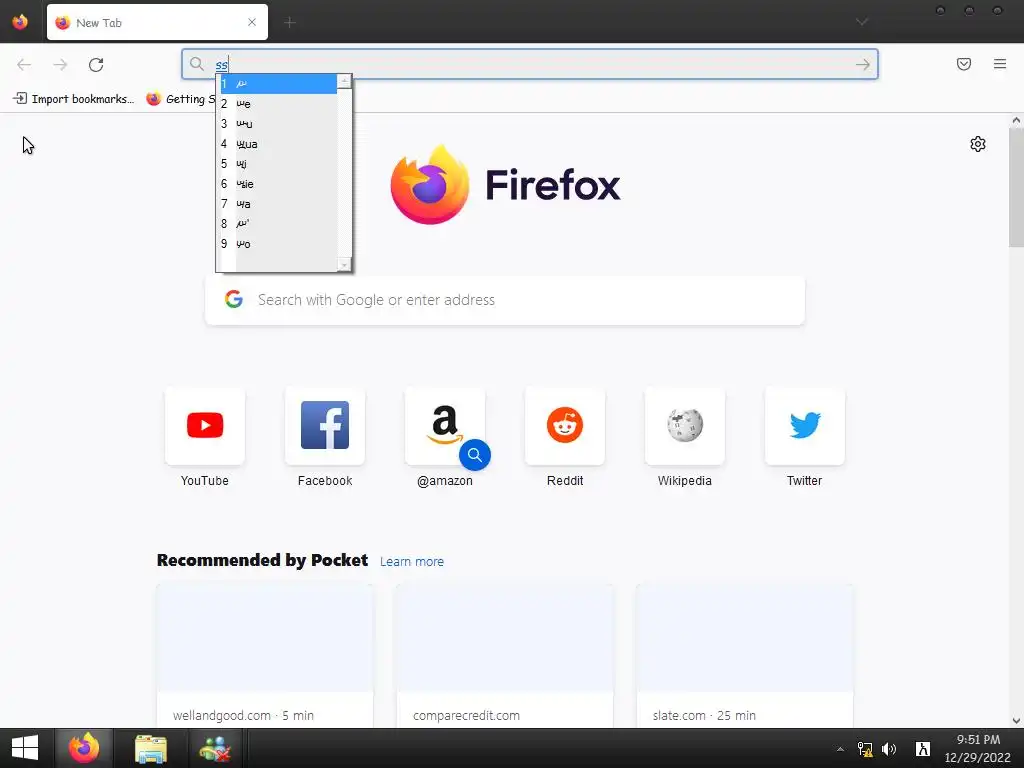Open volume control tray icon
This screenshot has width=1024, height=768.
[x=889, y=749]
